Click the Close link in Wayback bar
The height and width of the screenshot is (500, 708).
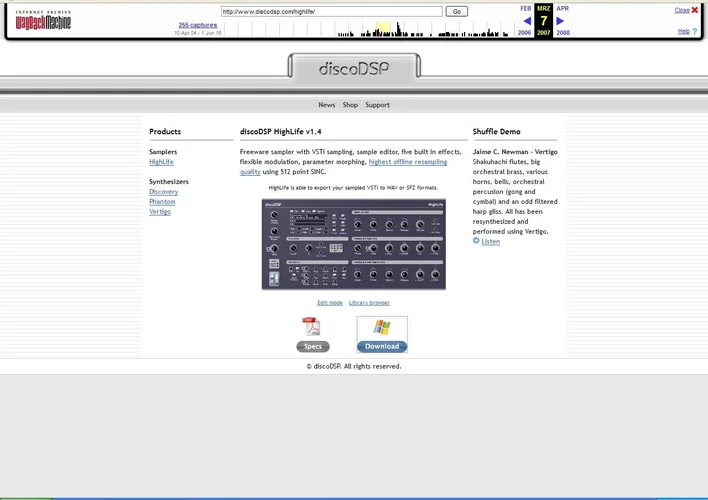tap(682, 10)
